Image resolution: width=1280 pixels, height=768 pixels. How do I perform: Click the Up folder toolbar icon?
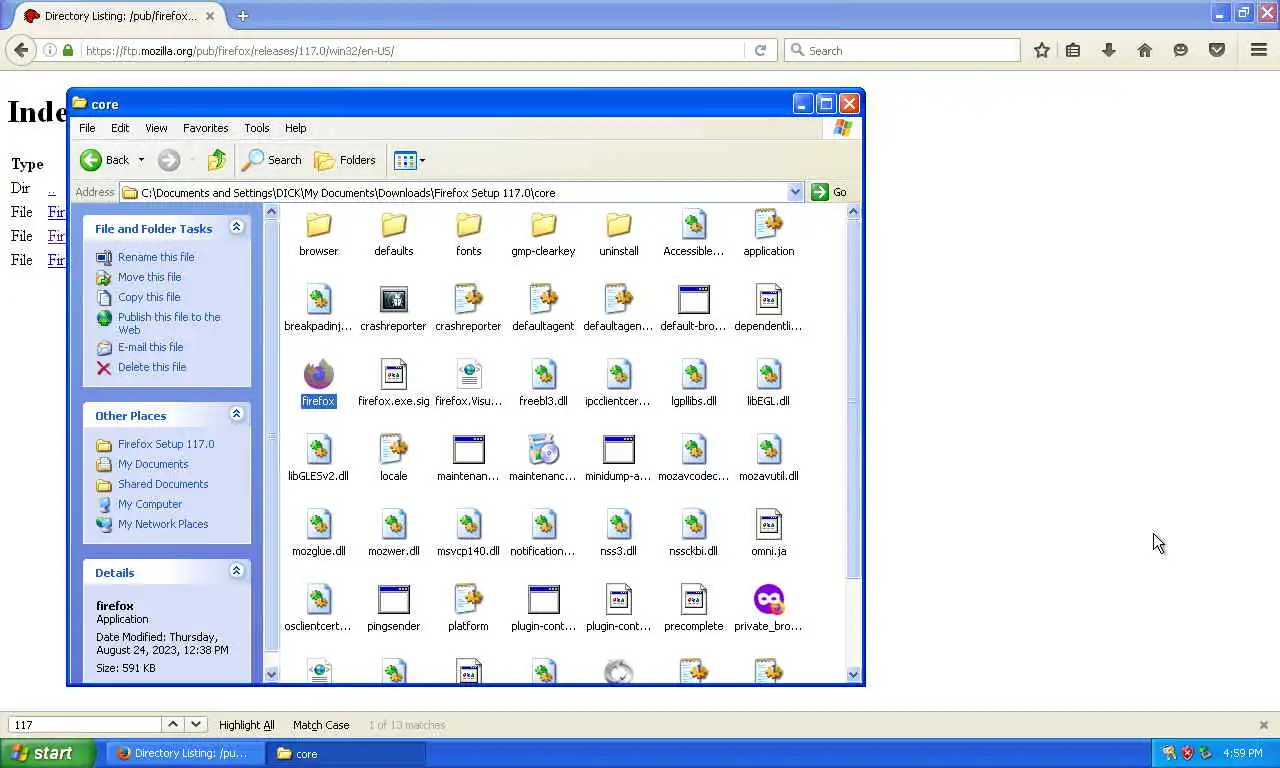pyautogui.click(x=217, y=160)
